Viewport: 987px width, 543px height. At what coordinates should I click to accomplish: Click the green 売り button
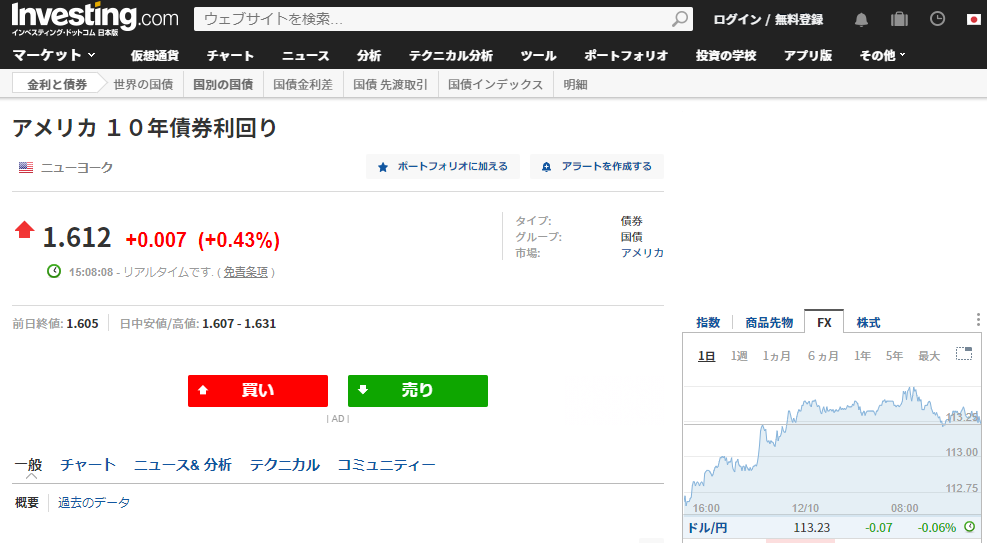pos(418,391)
